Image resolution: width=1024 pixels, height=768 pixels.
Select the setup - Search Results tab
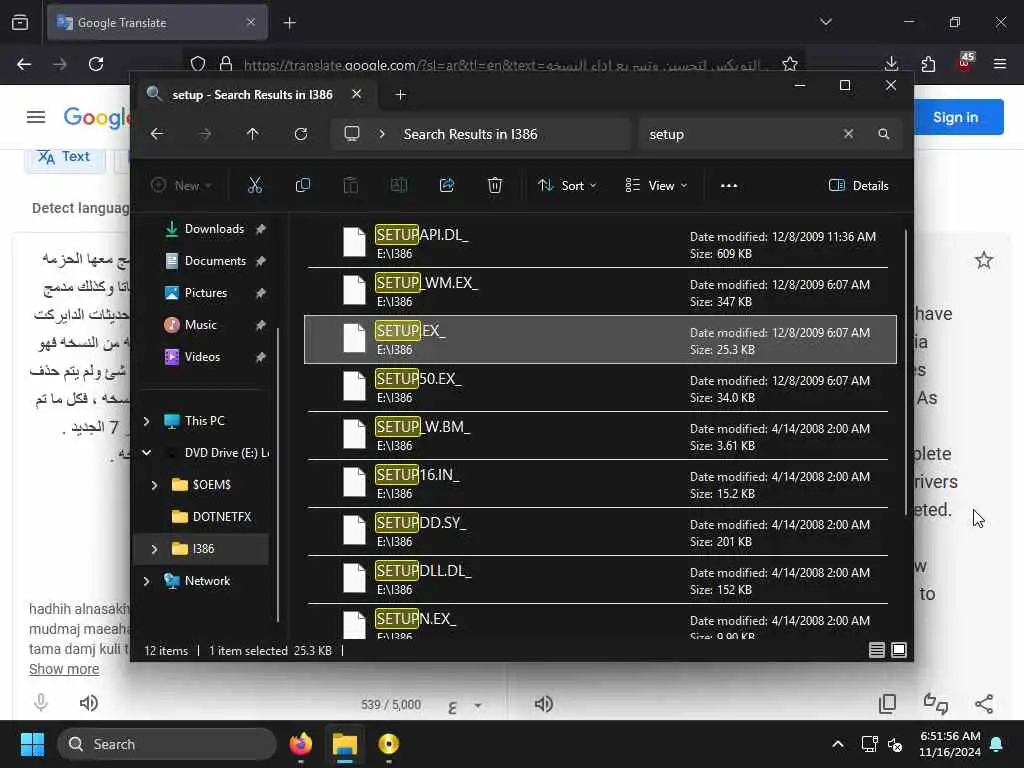[252, 95]
